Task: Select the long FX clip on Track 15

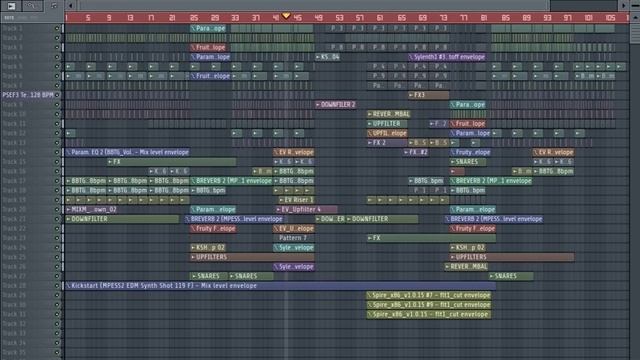Action: coord(171,162)
